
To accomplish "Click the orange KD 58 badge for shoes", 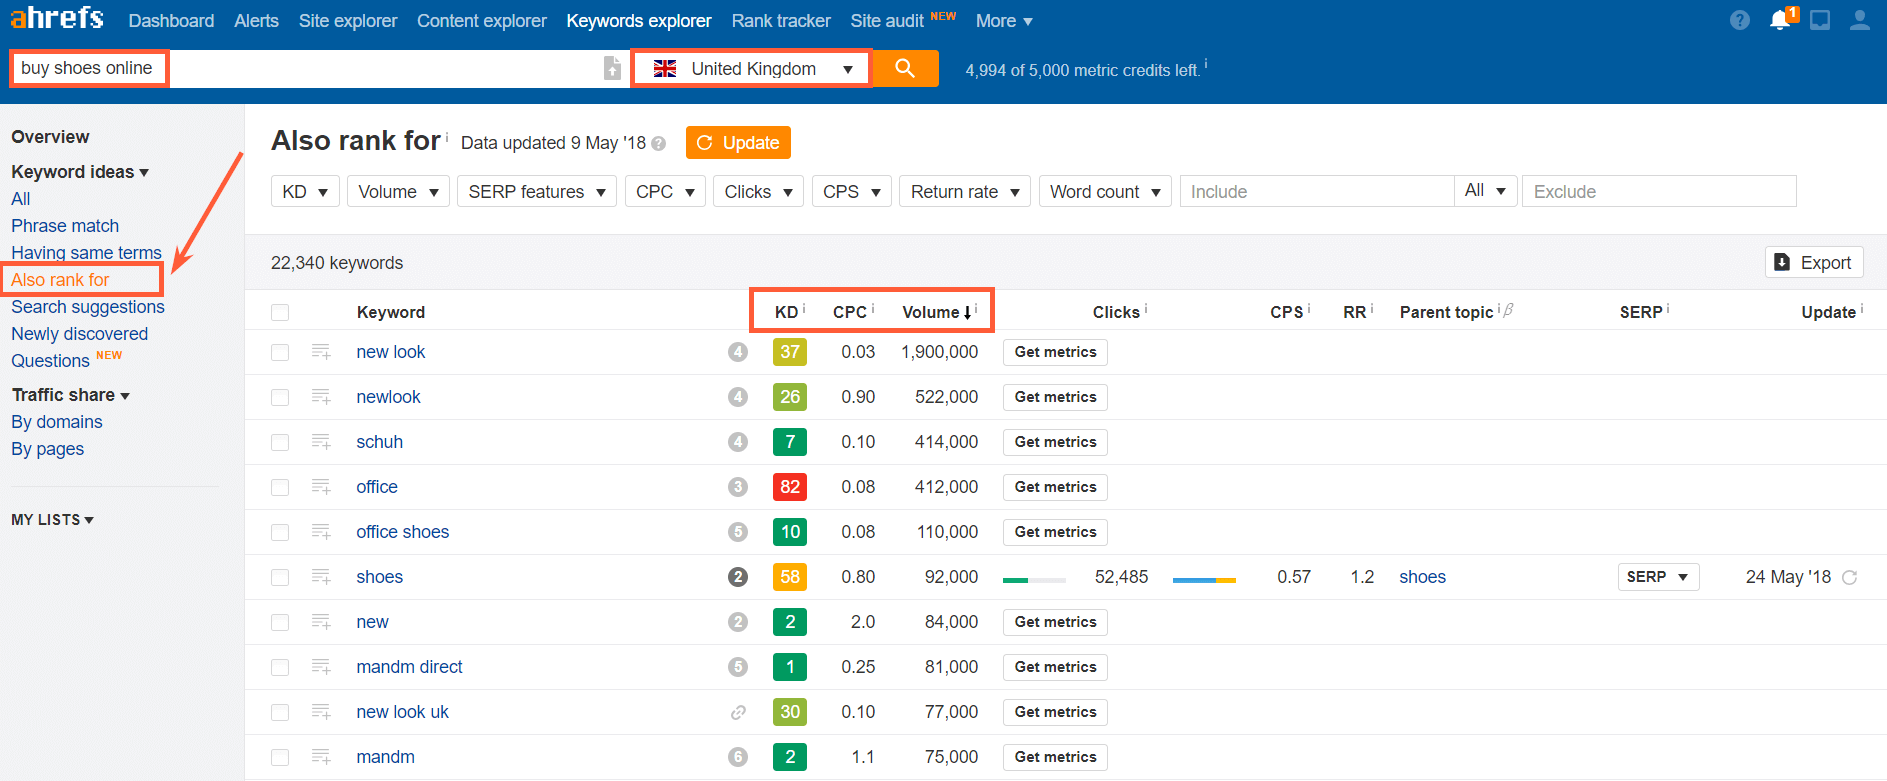I will pyautogui.click(x=790, y=577).
